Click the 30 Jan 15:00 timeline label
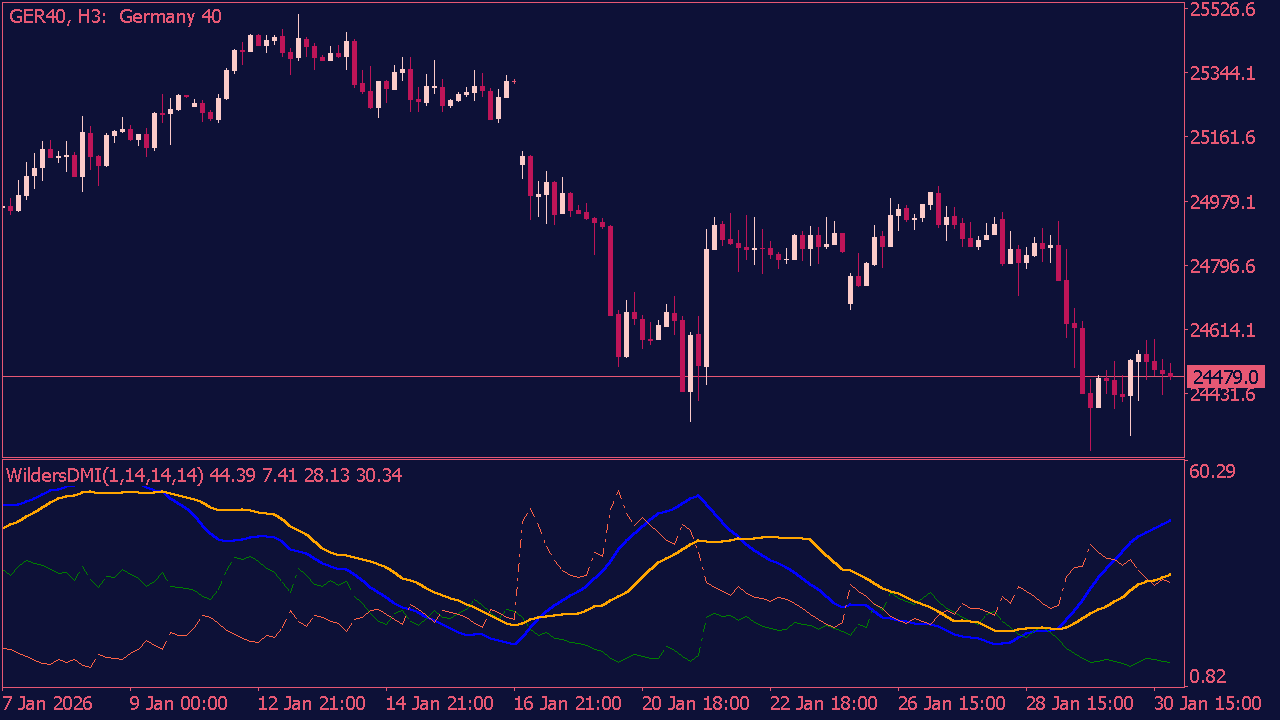This screenshot has width=1280, height=720. click(x=1211, y=703)
